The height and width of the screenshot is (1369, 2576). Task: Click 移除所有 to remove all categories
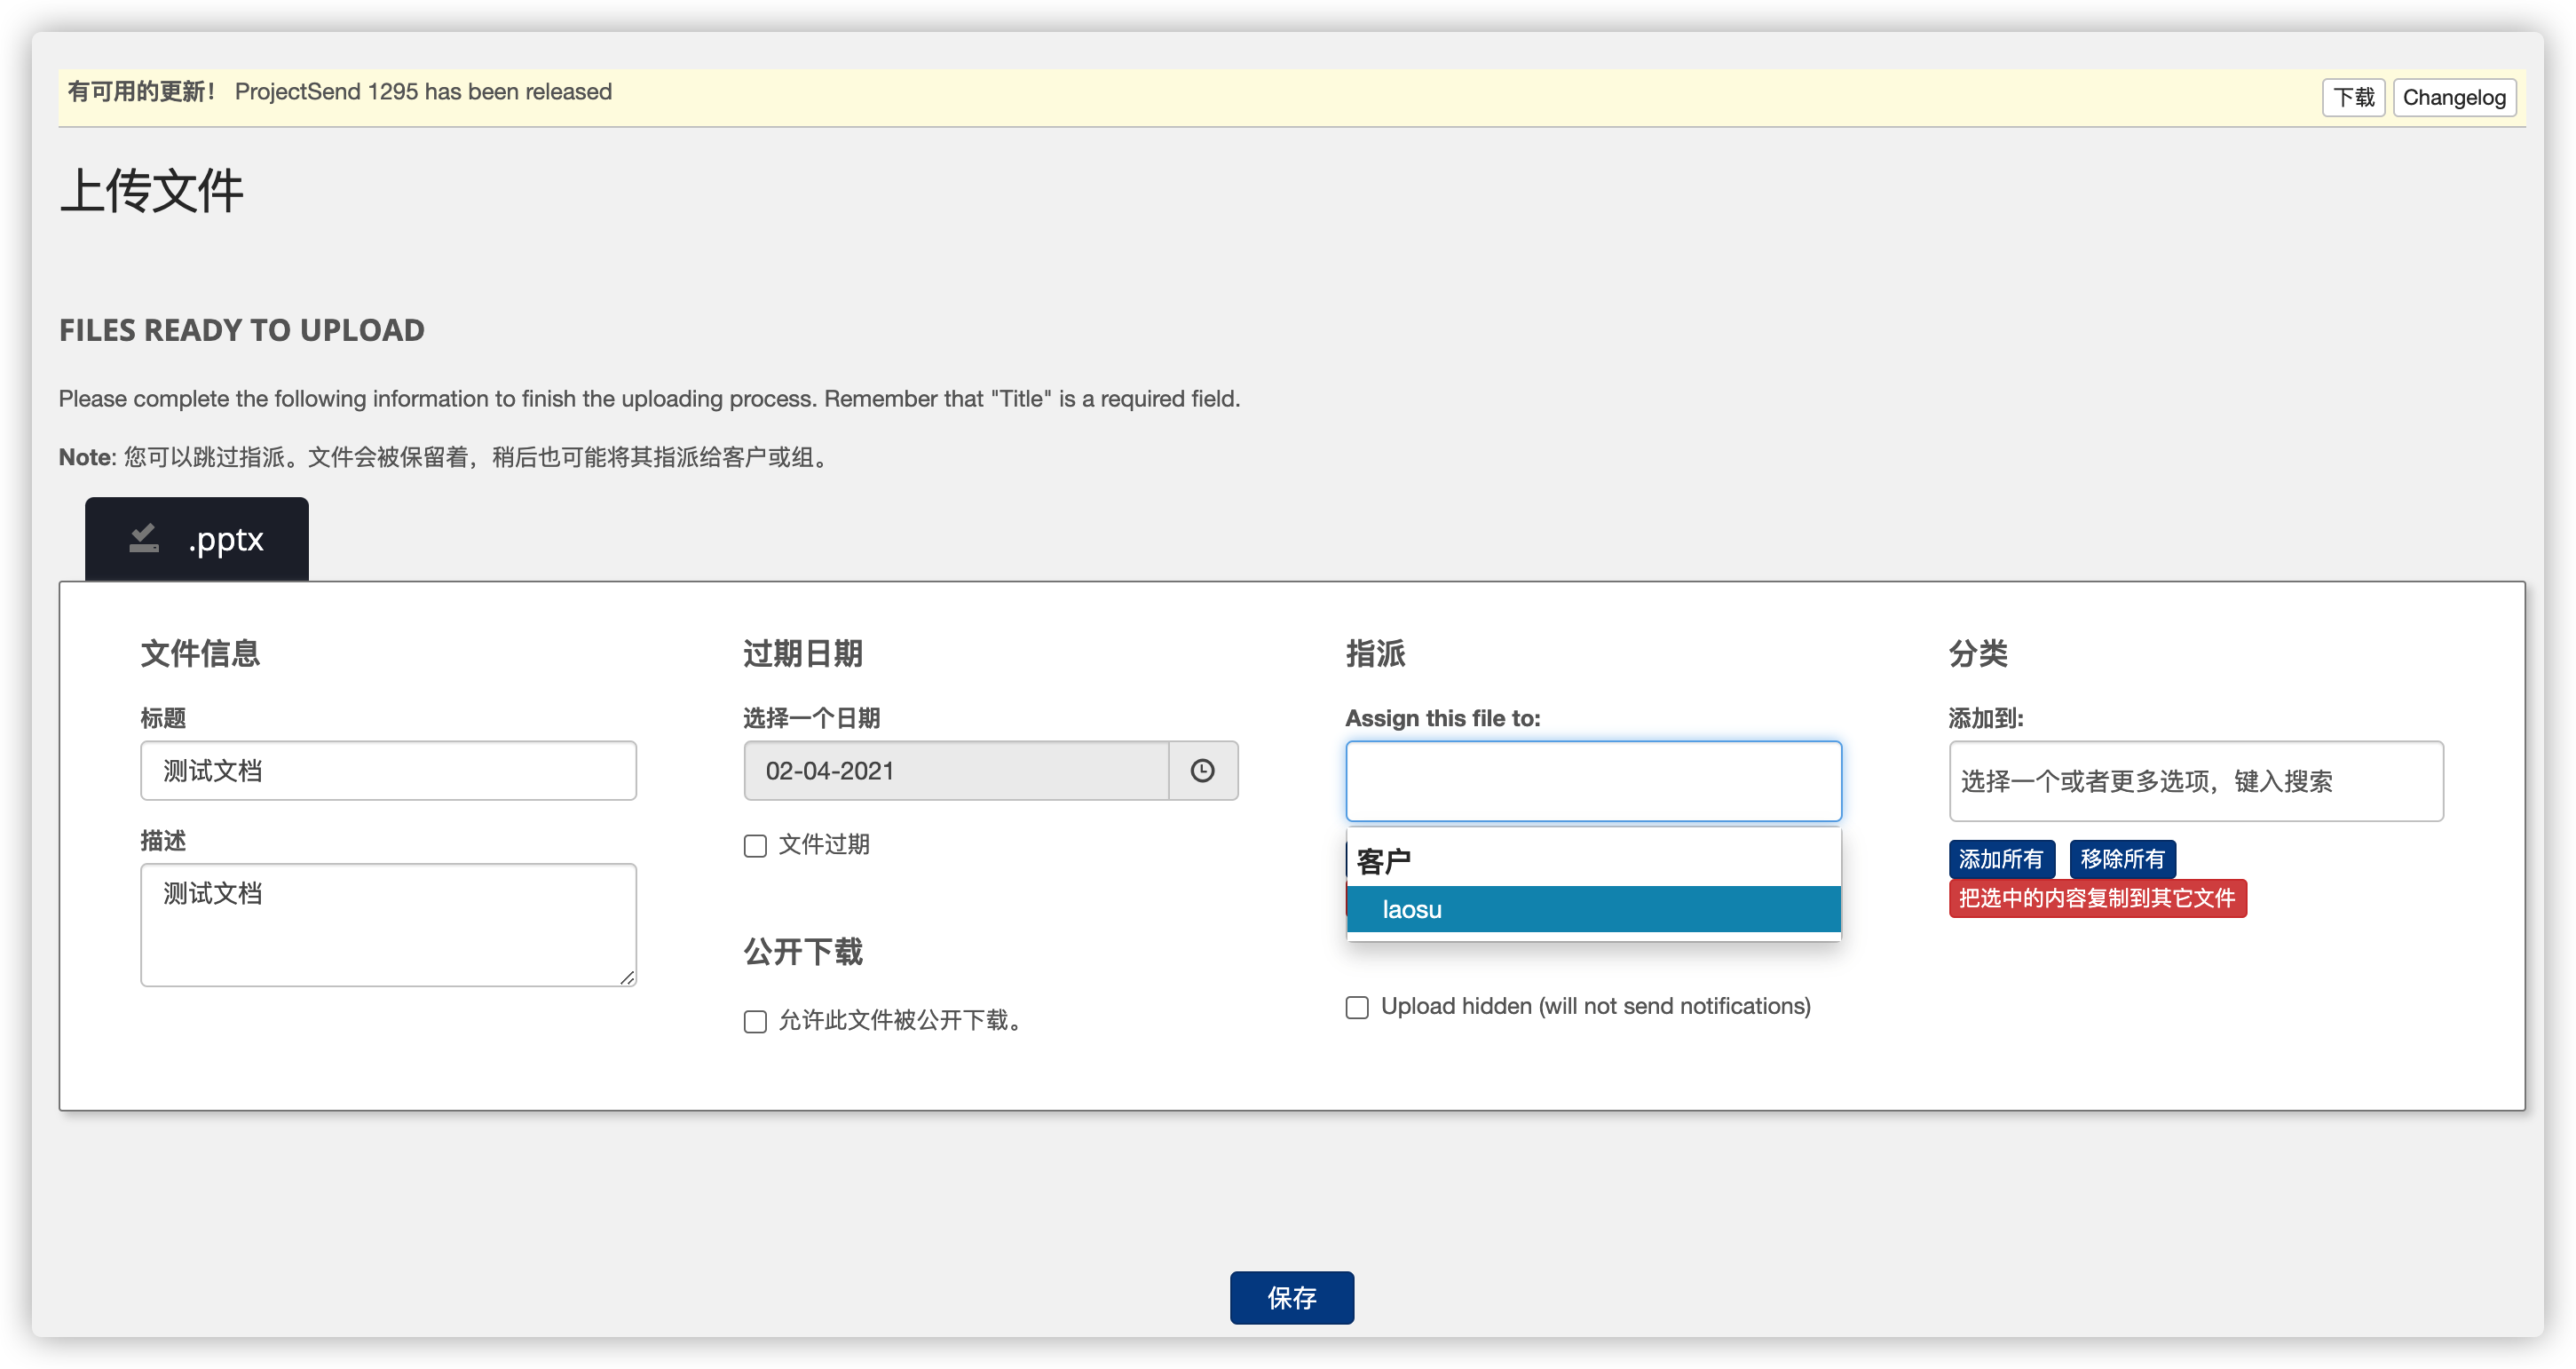2122,859
